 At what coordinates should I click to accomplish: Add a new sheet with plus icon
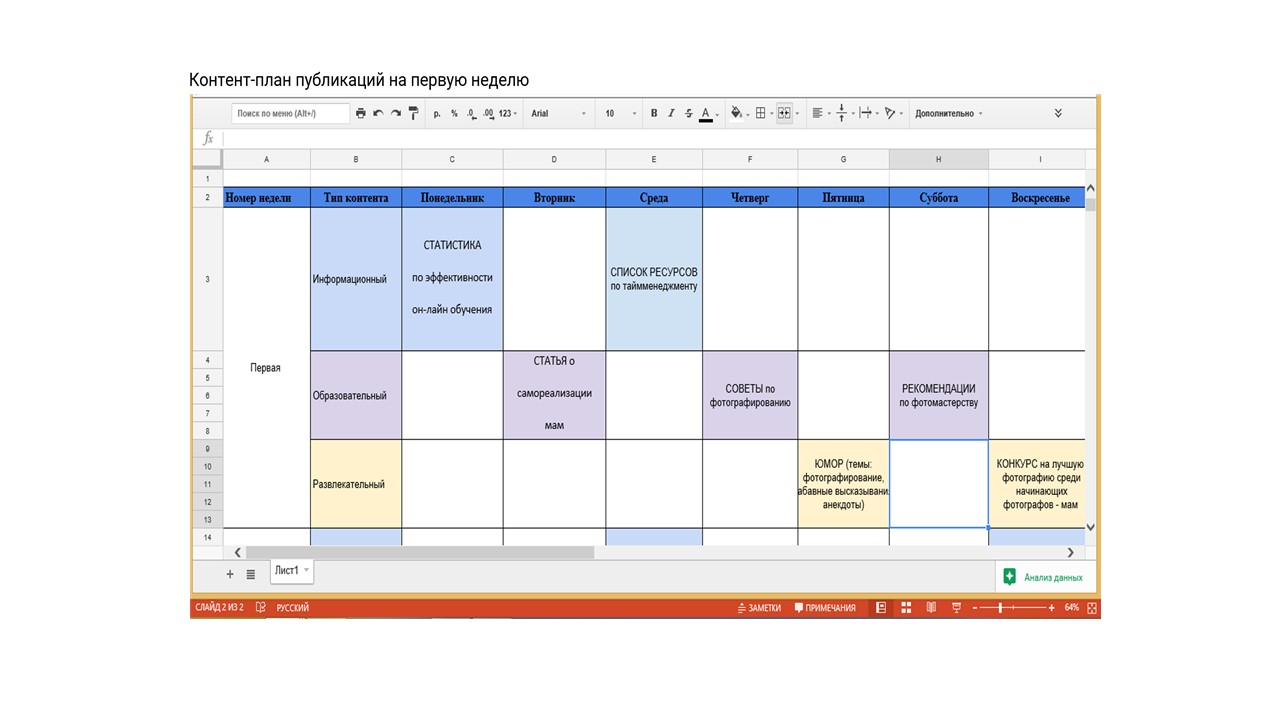coord(229,575)
